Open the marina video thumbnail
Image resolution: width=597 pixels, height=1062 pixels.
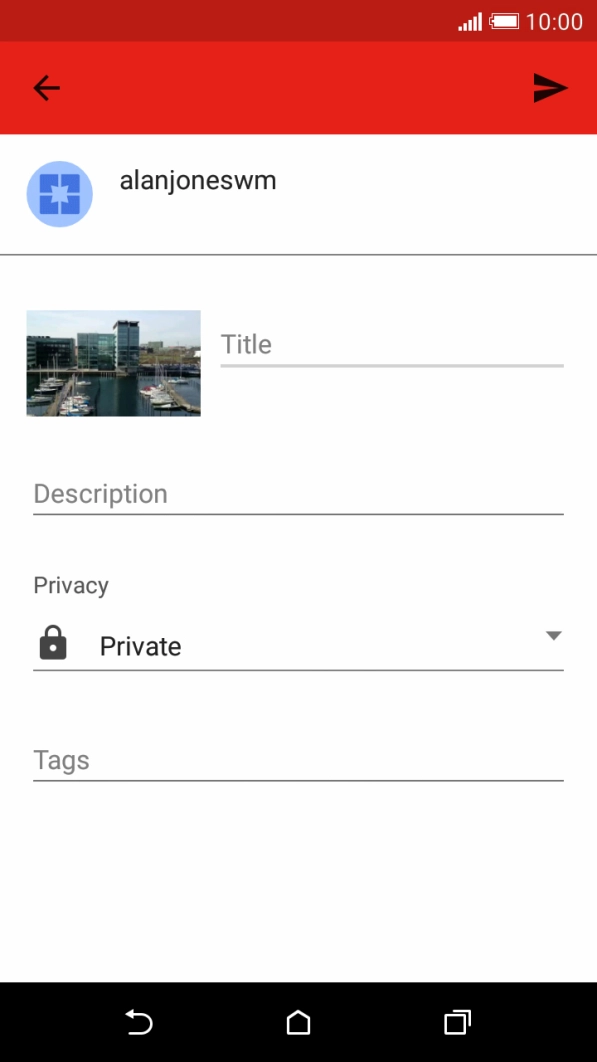[113, 363]
